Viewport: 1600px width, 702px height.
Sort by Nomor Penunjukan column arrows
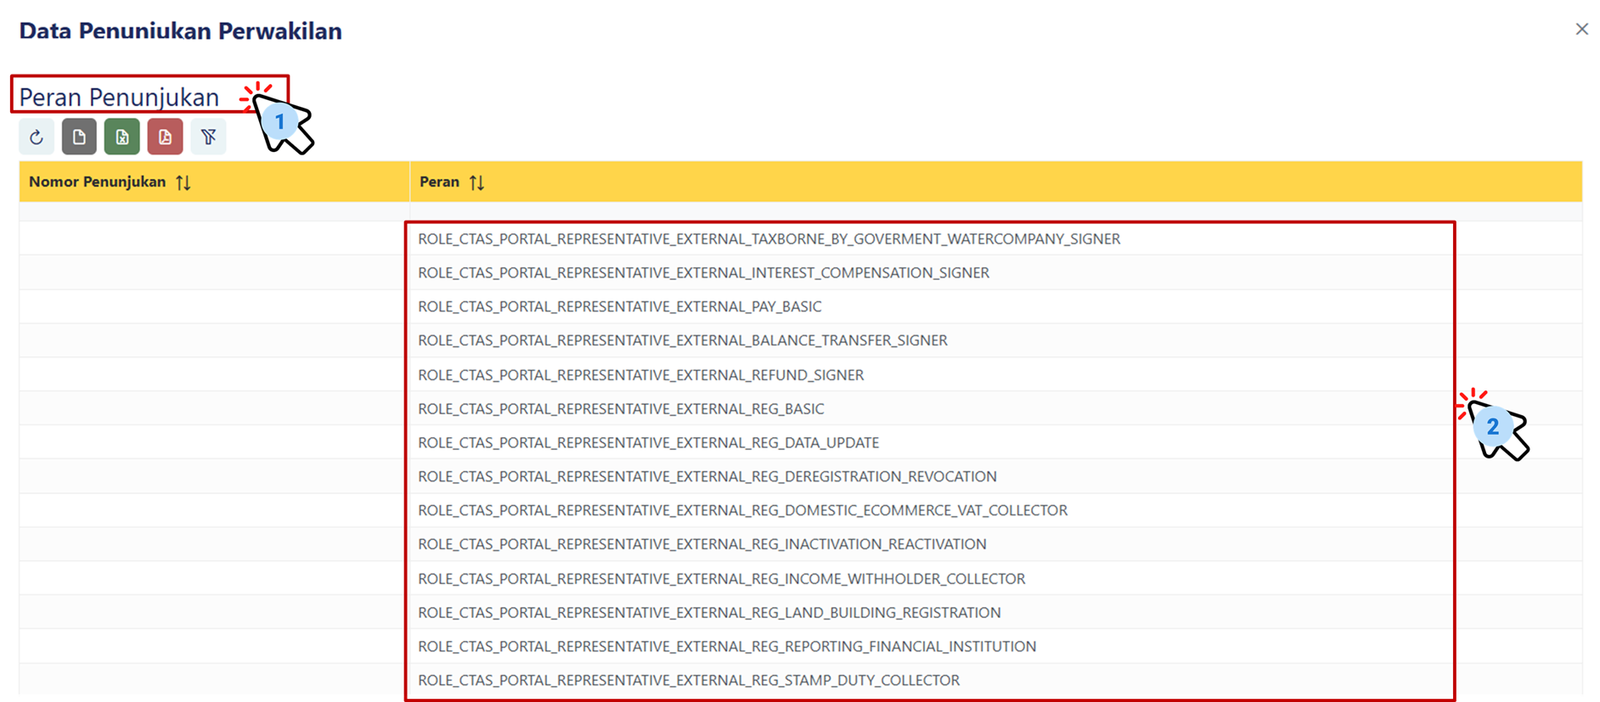pyautogui.click(x=183, y=182)
